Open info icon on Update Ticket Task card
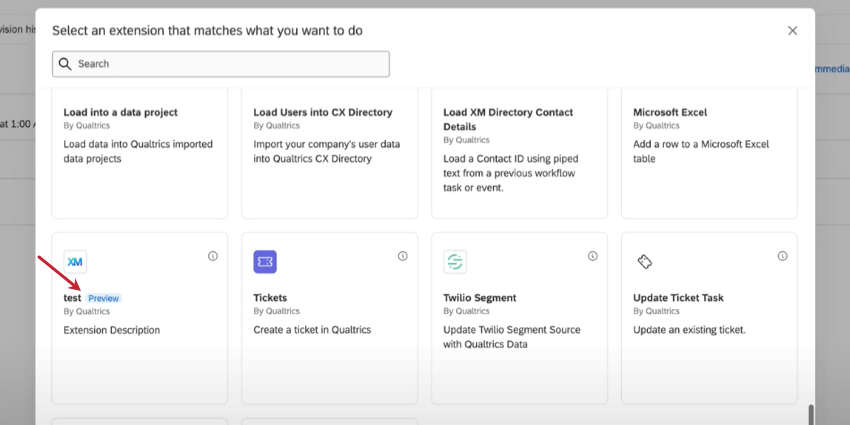 point(783,256)
